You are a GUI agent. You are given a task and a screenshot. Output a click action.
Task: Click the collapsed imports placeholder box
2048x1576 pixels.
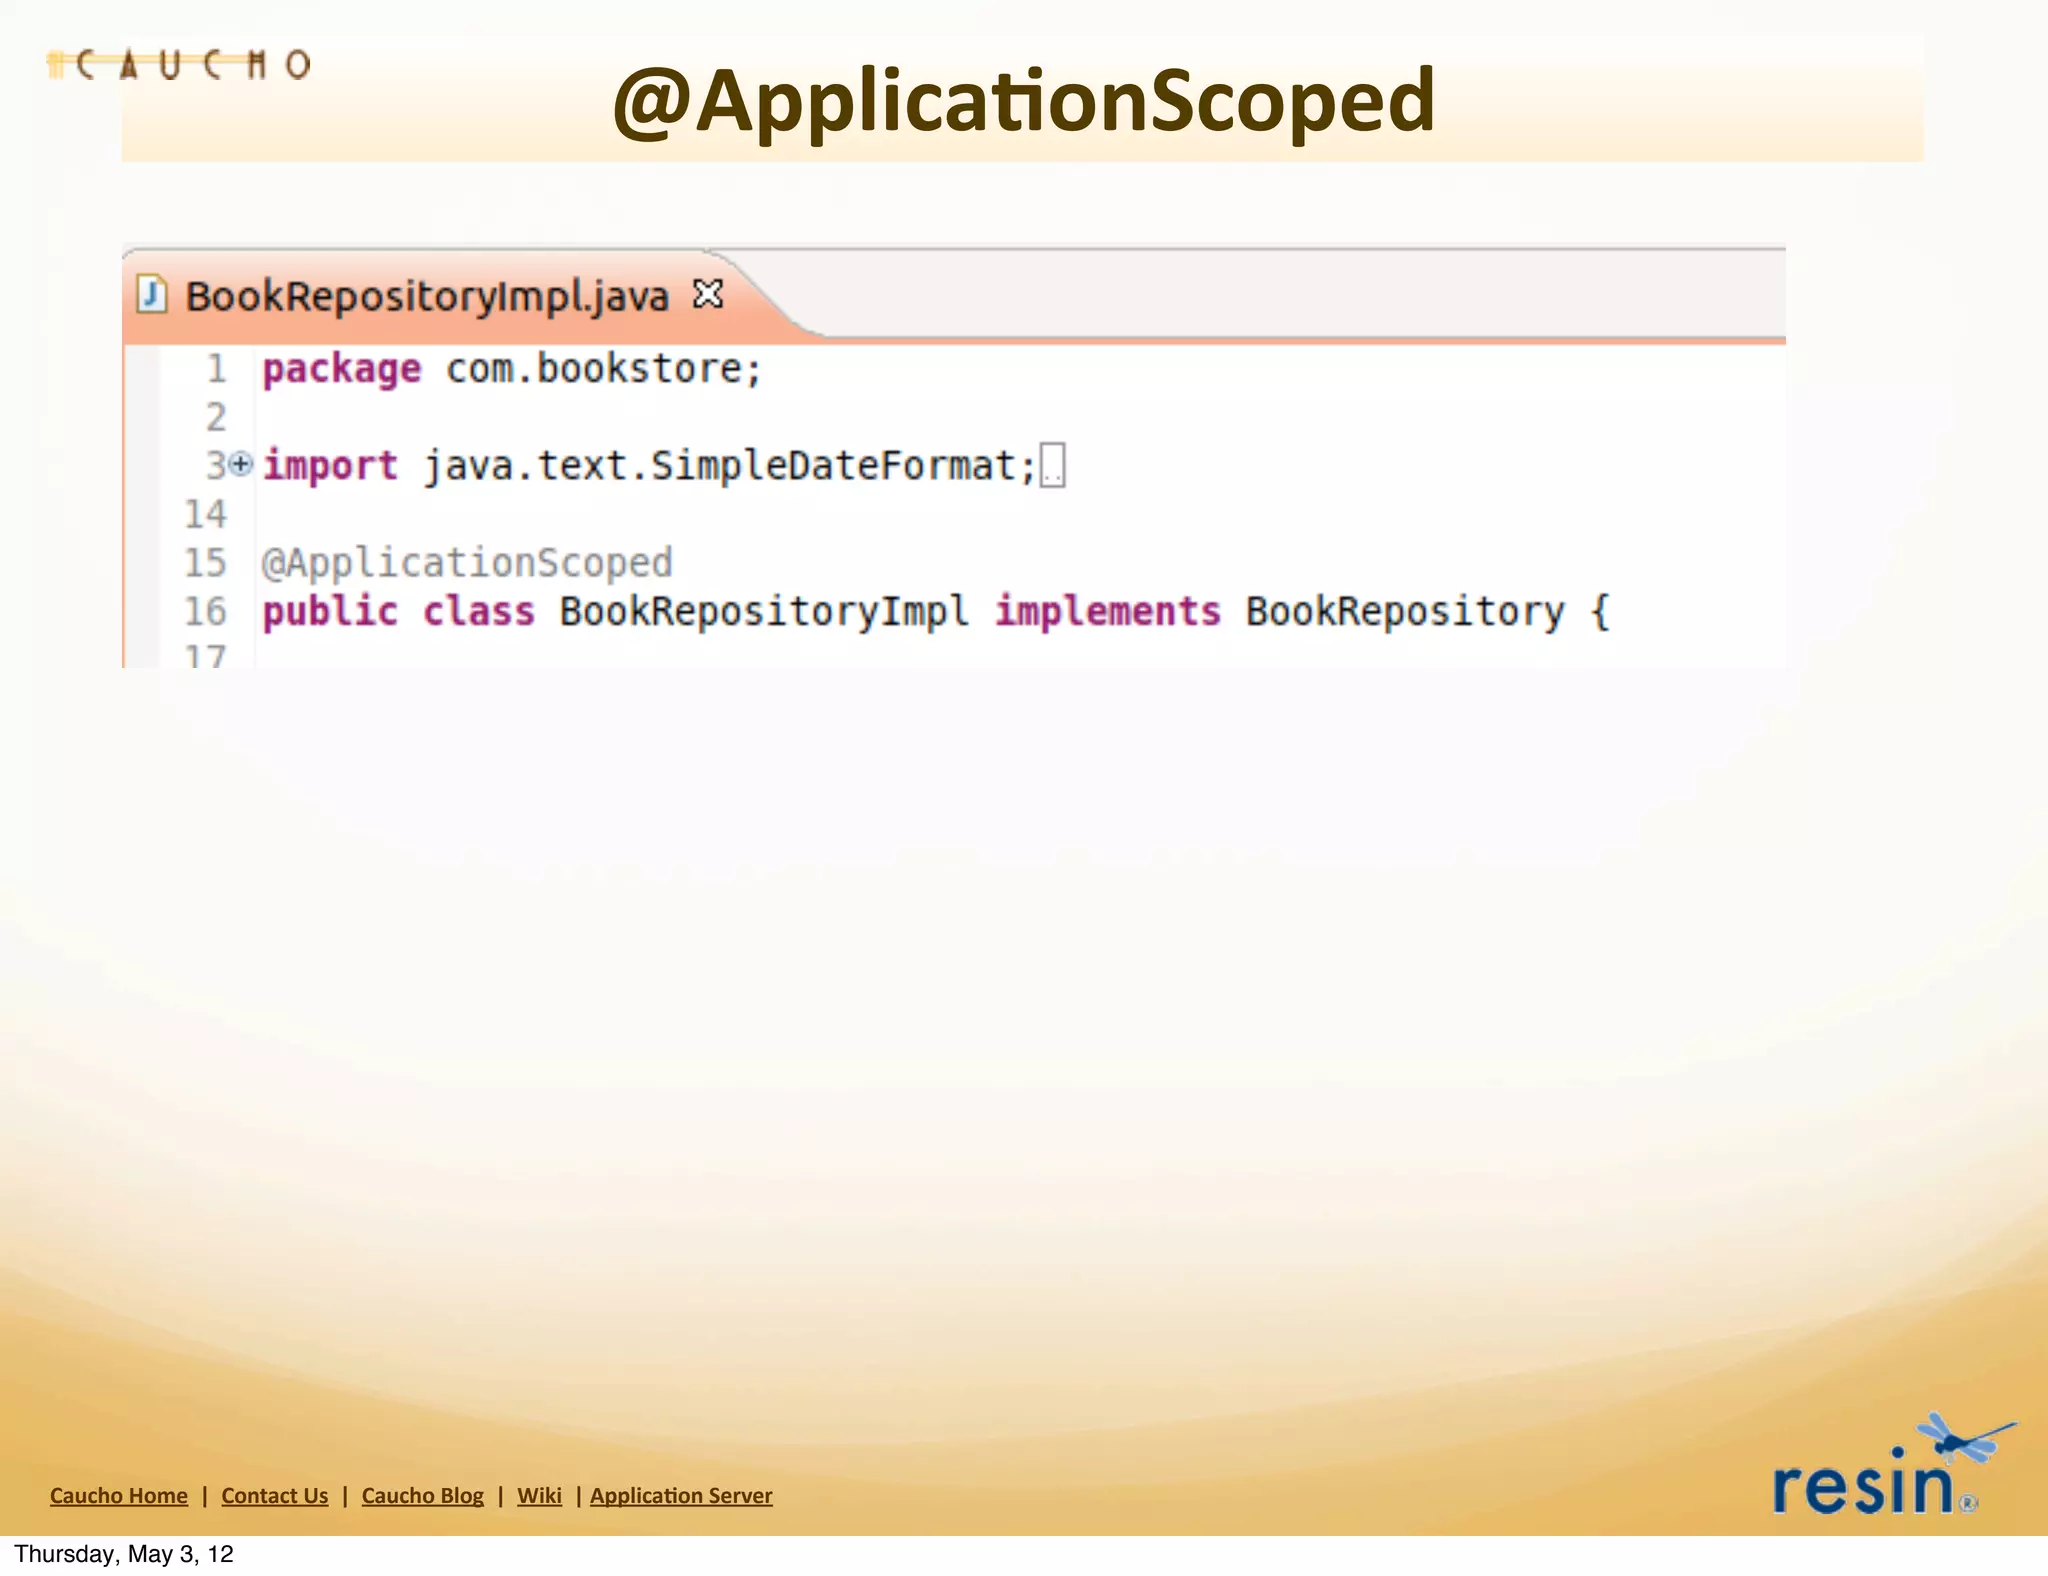[1053, 466]
